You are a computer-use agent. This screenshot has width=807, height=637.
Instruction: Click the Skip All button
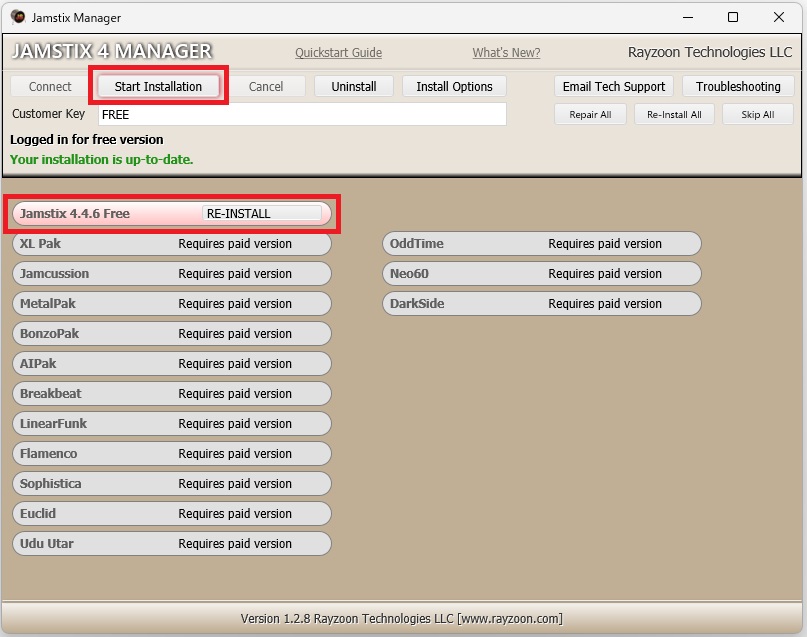point(757,115)
